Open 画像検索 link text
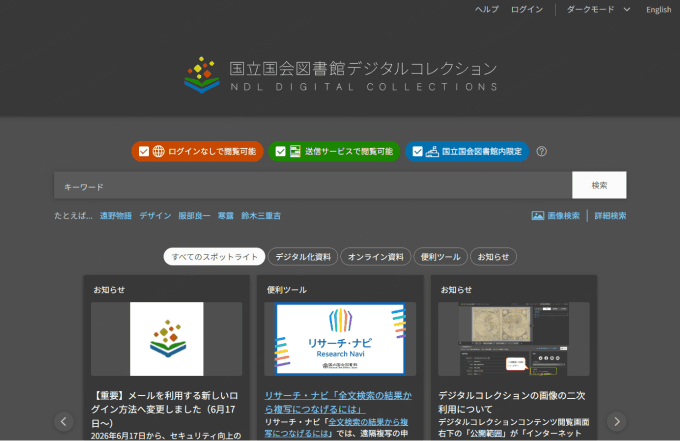This screenshot has height=441, width=680. (563, 216)
